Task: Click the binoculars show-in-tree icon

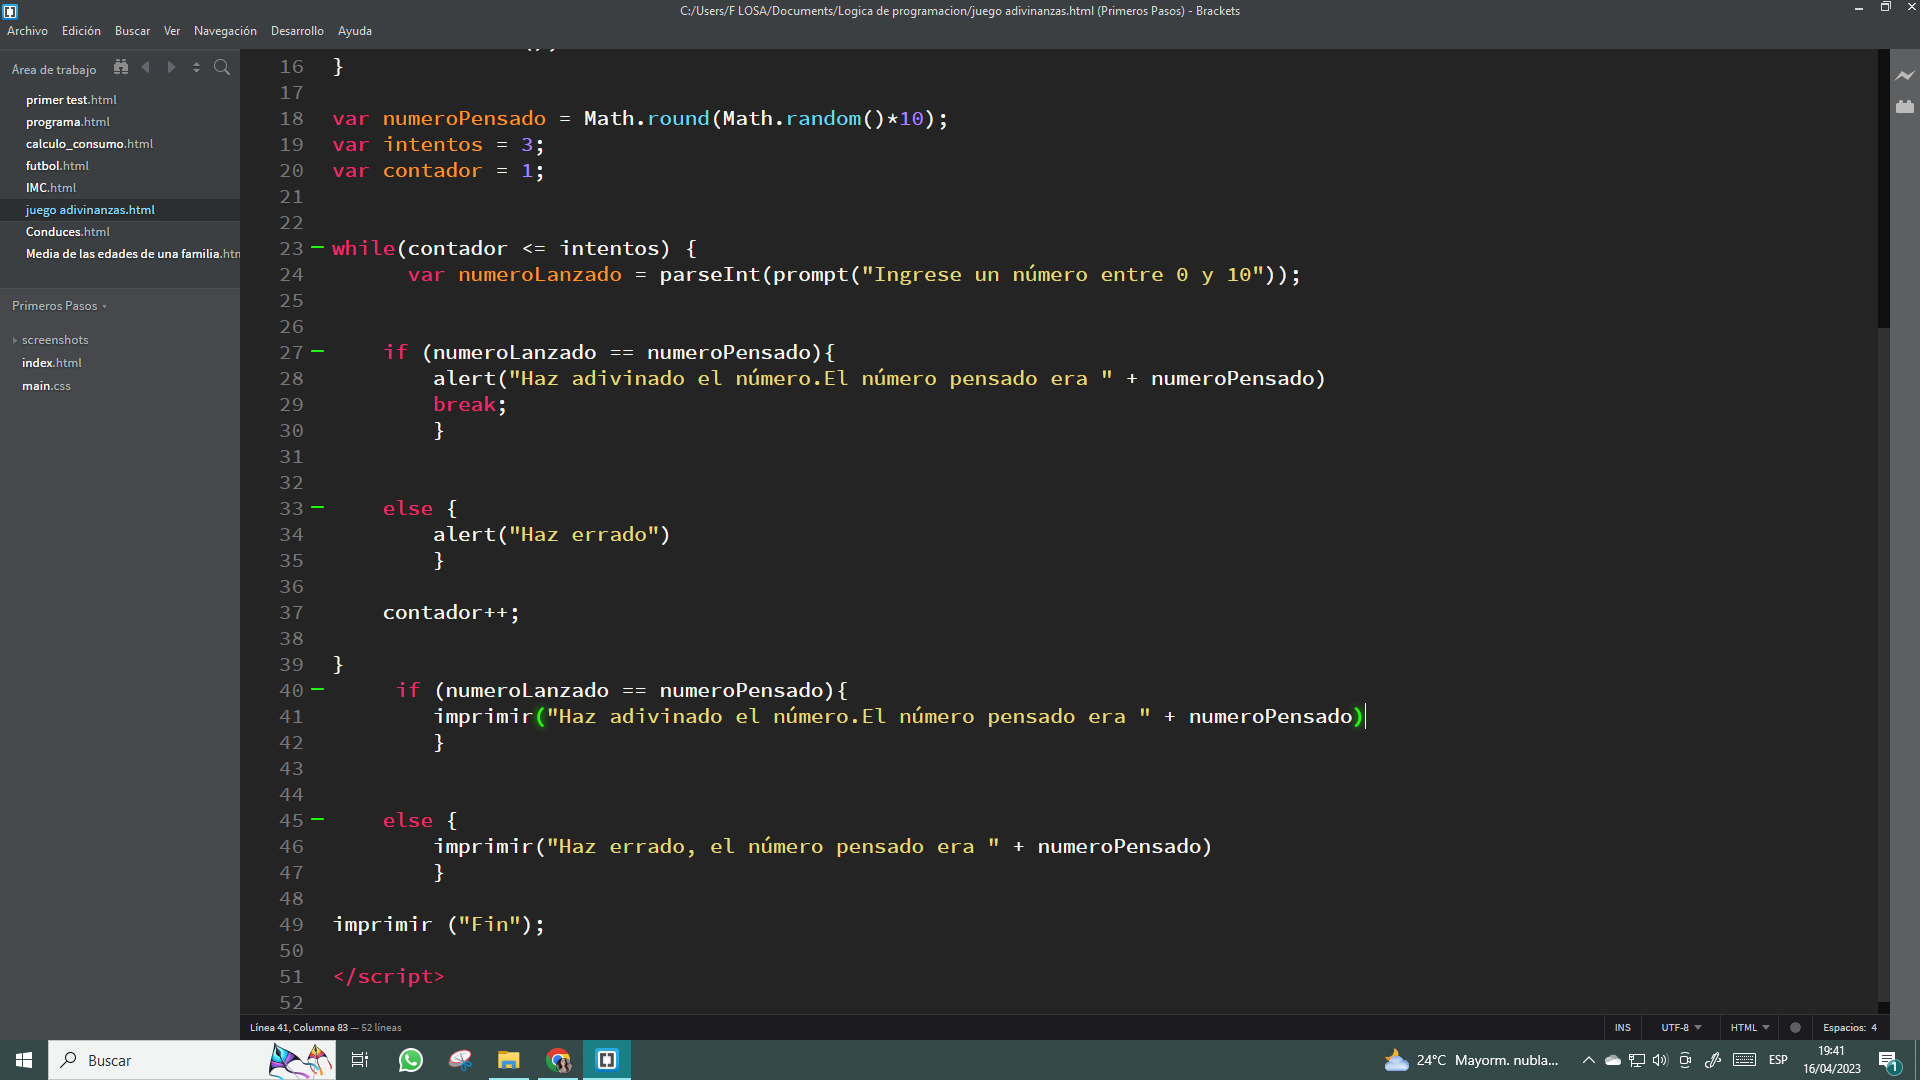Action: (121, 68)
